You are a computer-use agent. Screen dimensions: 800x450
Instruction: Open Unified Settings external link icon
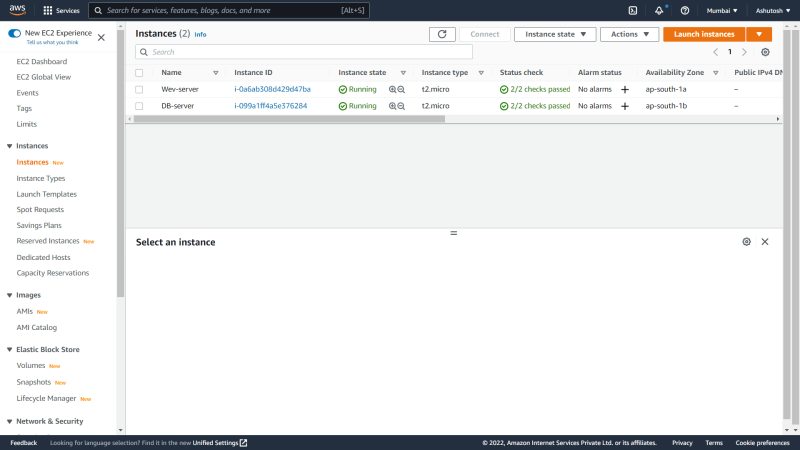[244, 443]
